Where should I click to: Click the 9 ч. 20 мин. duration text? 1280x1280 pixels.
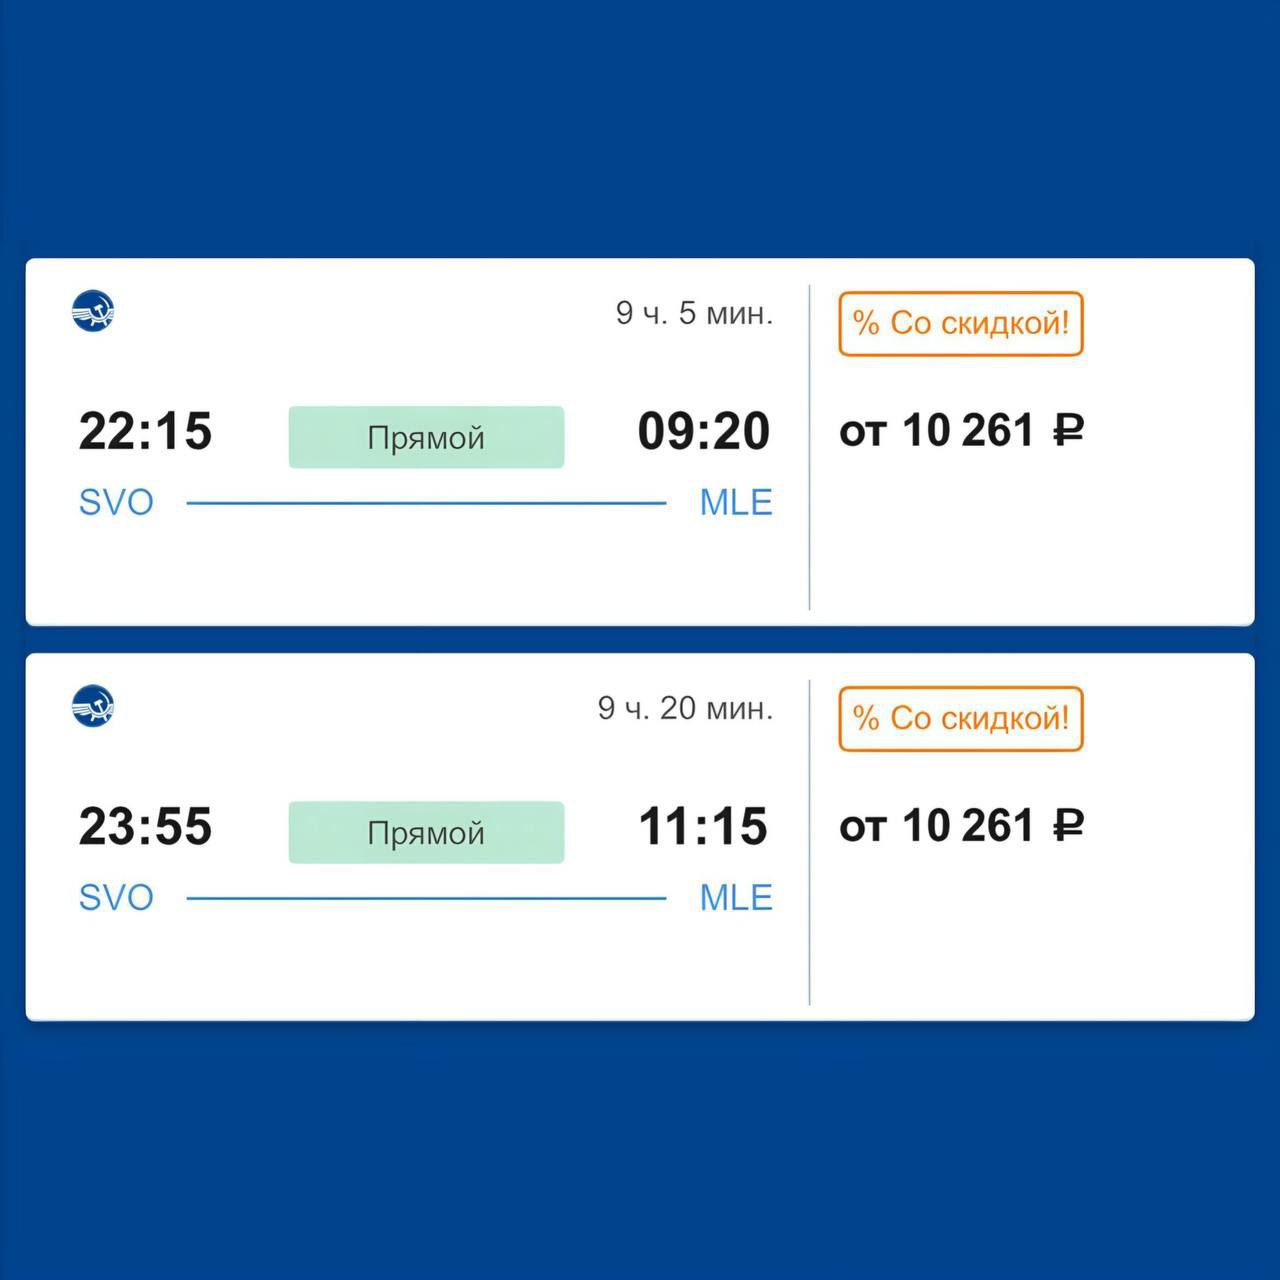[685, 708]
